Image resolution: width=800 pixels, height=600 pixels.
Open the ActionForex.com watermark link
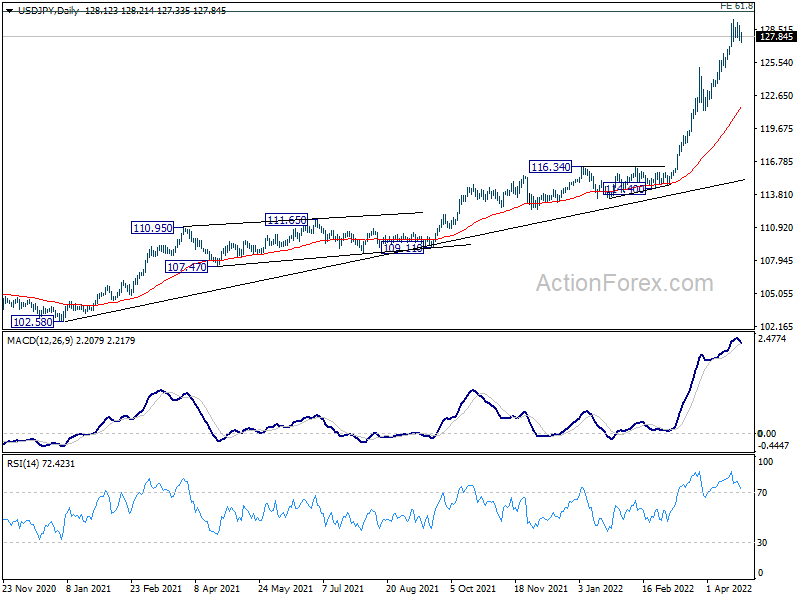pos(625,283)
